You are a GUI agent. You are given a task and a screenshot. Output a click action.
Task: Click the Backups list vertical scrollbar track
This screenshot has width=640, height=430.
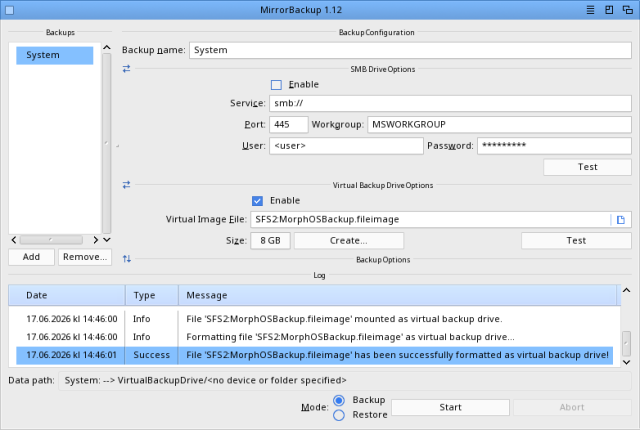pos(107,143)
